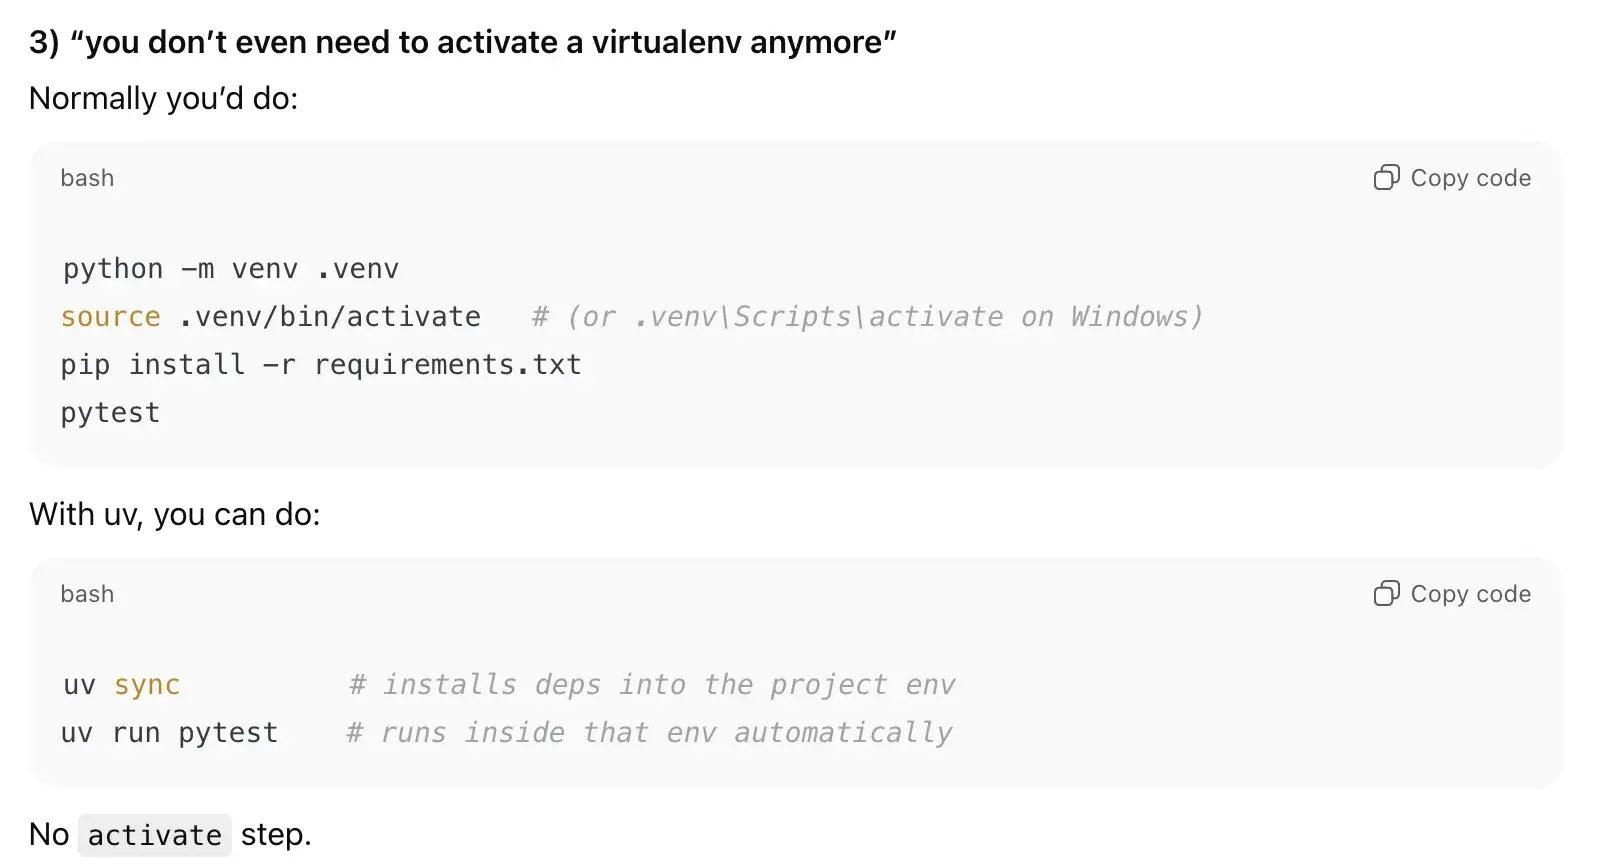1614x866 pixels.
Task: Click the bash label on the second code block
Action: point(86,593)
